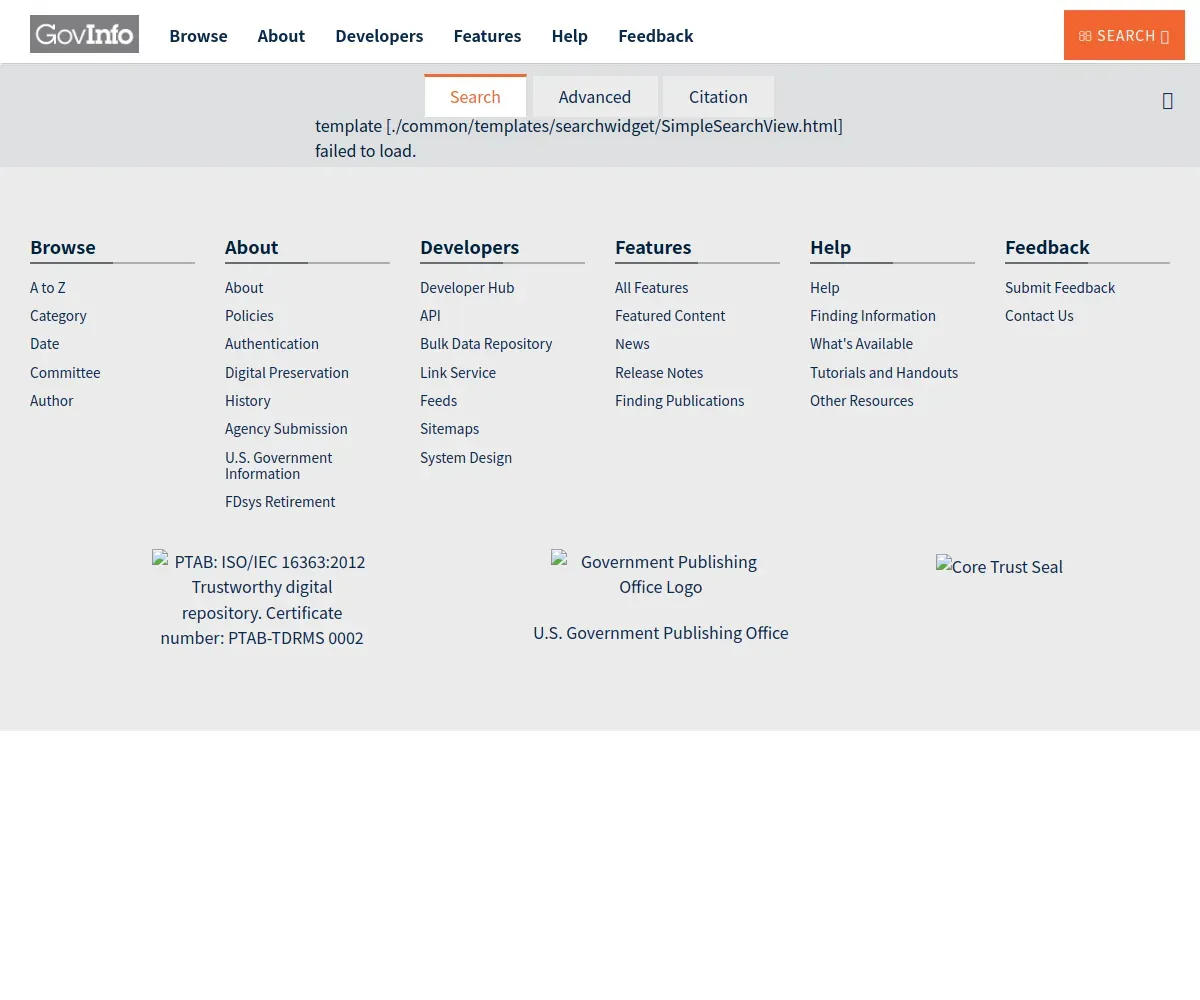Select the Search tab

click(475, 96)
